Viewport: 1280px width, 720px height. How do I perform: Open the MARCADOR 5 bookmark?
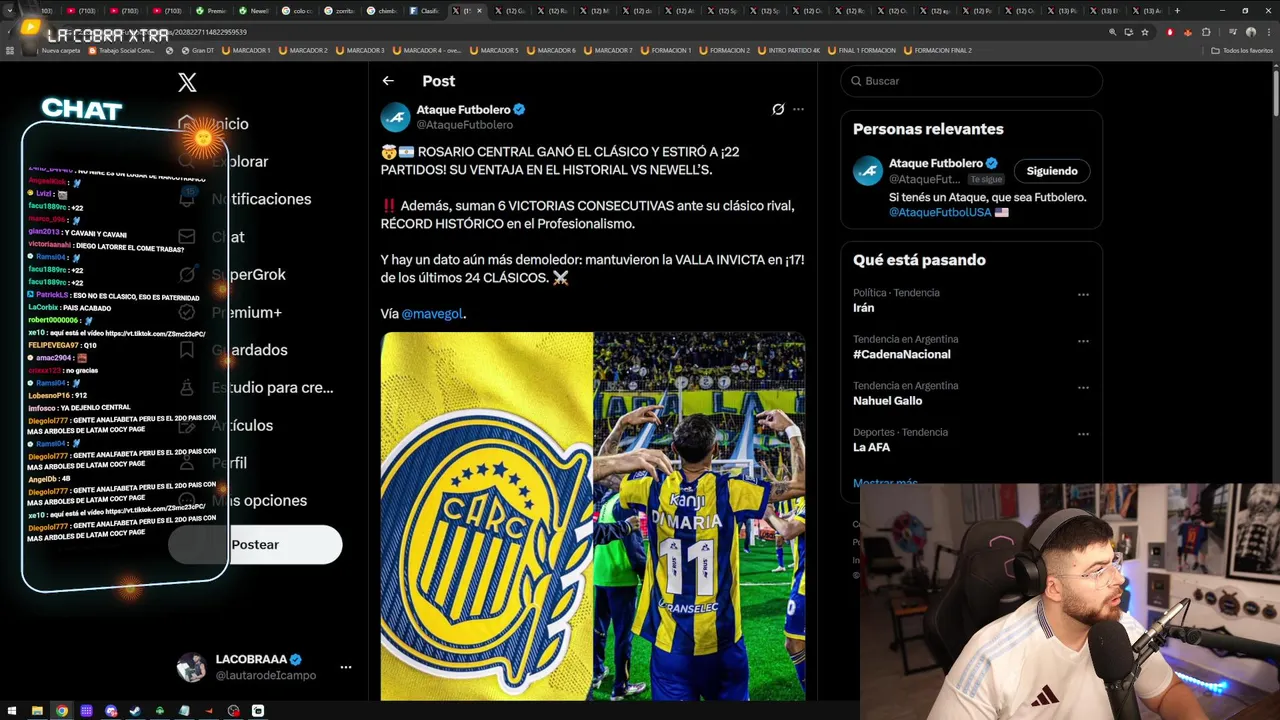tap(493, 50)
